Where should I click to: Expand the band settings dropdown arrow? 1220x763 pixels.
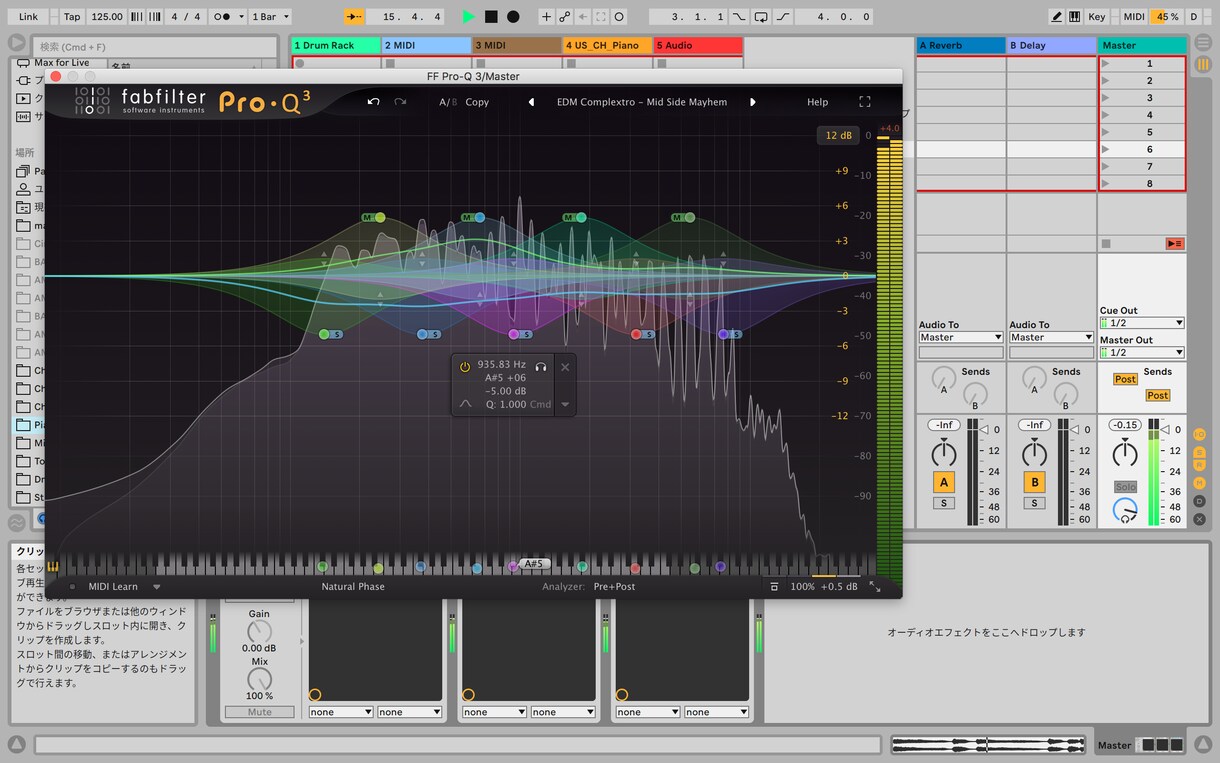click(565, 405)
